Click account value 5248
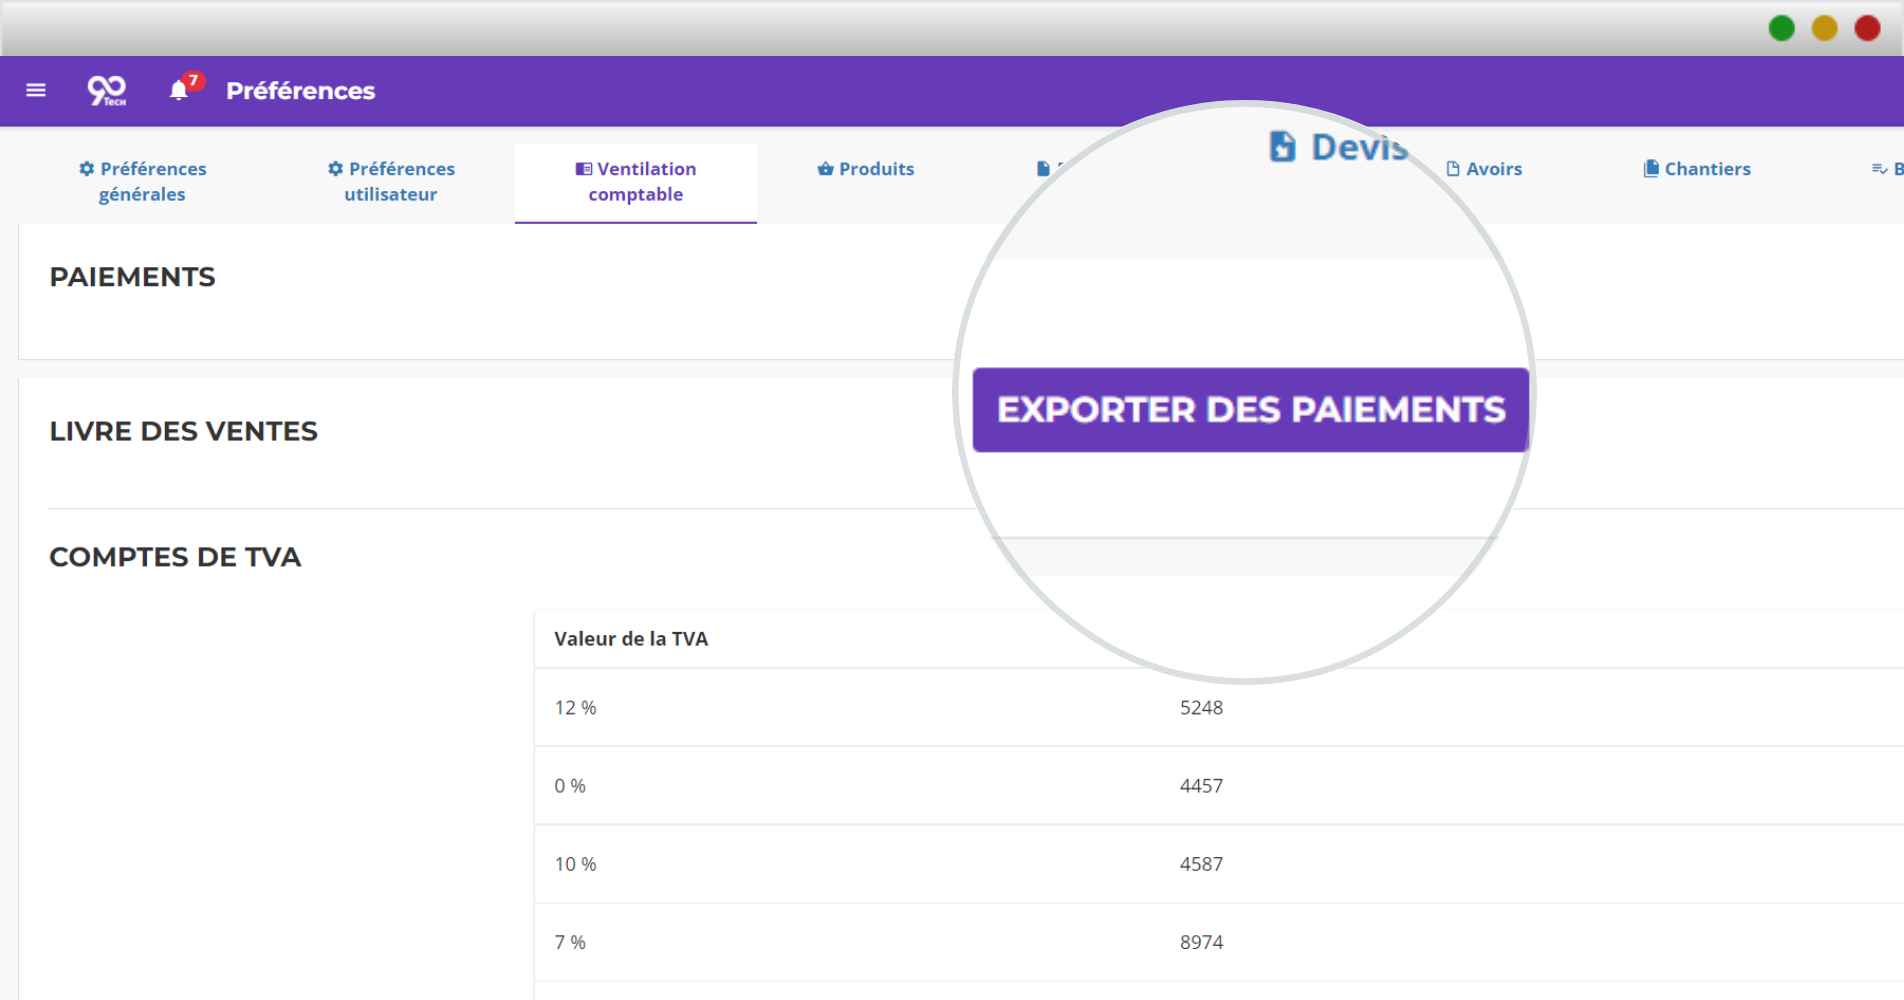This screenshot has width=1904, height=1000. click(x=1201, y=708)
